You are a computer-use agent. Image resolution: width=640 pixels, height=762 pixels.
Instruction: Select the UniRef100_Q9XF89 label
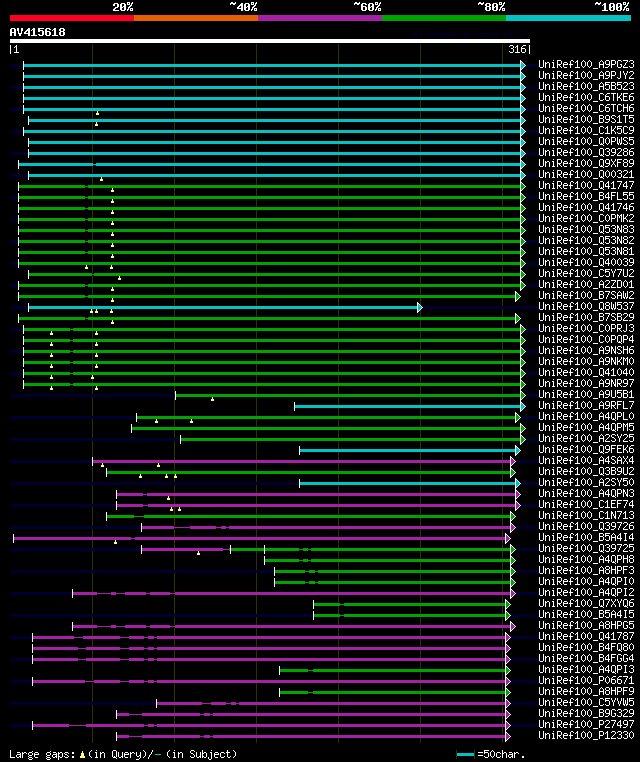(586, 163)
